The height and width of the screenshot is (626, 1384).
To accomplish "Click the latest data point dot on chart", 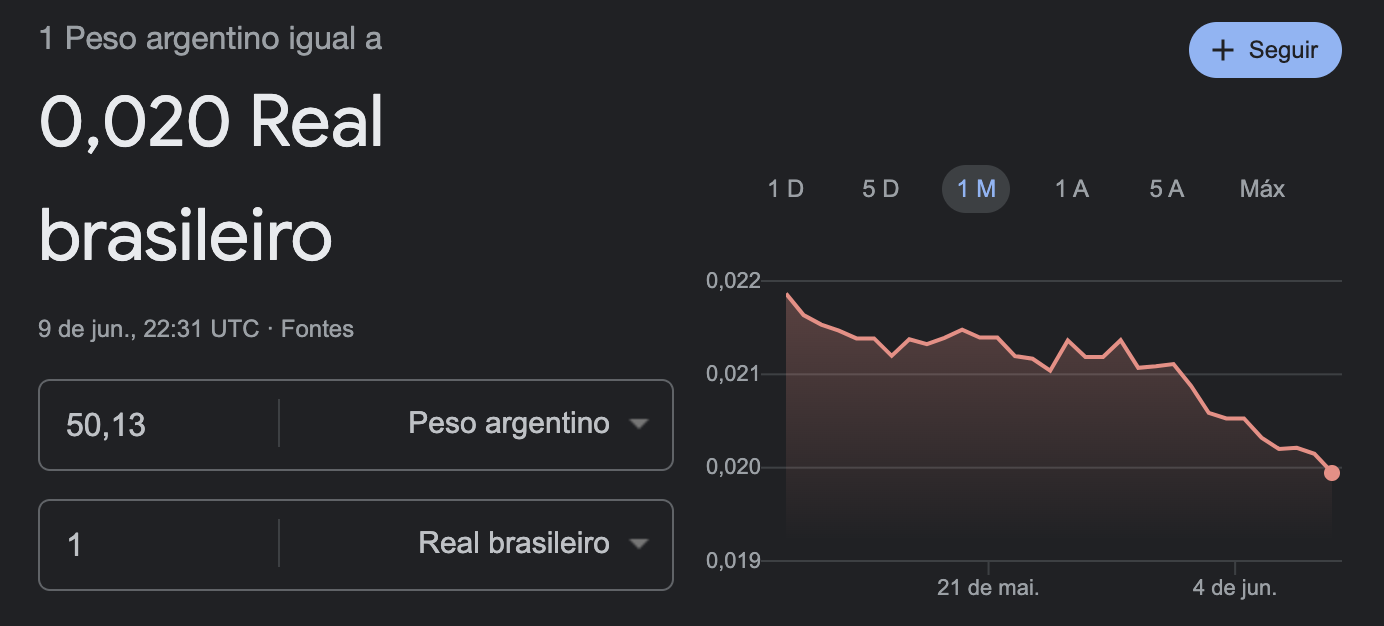I will 1332,473.
